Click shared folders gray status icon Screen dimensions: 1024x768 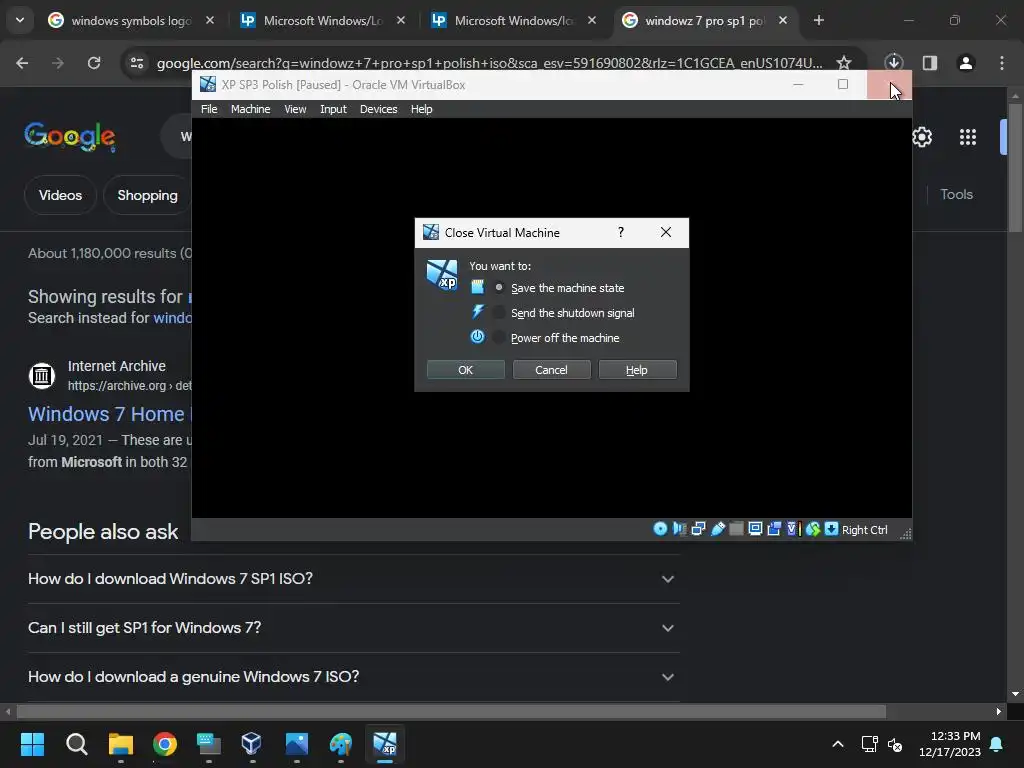click(x=737, y=529)
